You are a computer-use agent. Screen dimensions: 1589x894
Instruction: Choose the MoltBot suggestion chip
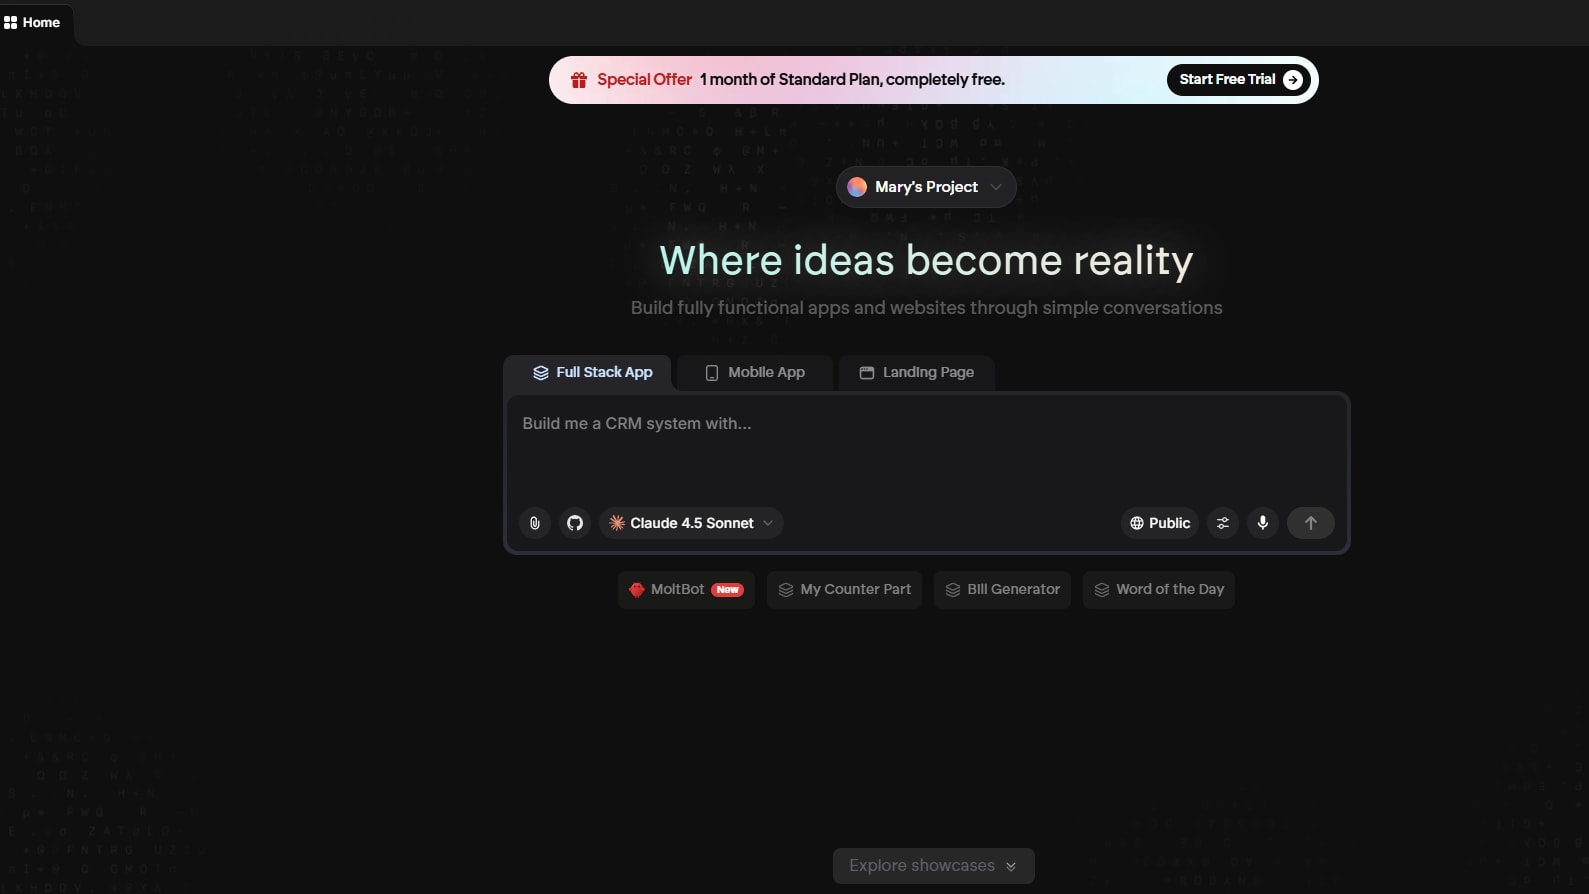pyautogui.click(x=686, y=590)
